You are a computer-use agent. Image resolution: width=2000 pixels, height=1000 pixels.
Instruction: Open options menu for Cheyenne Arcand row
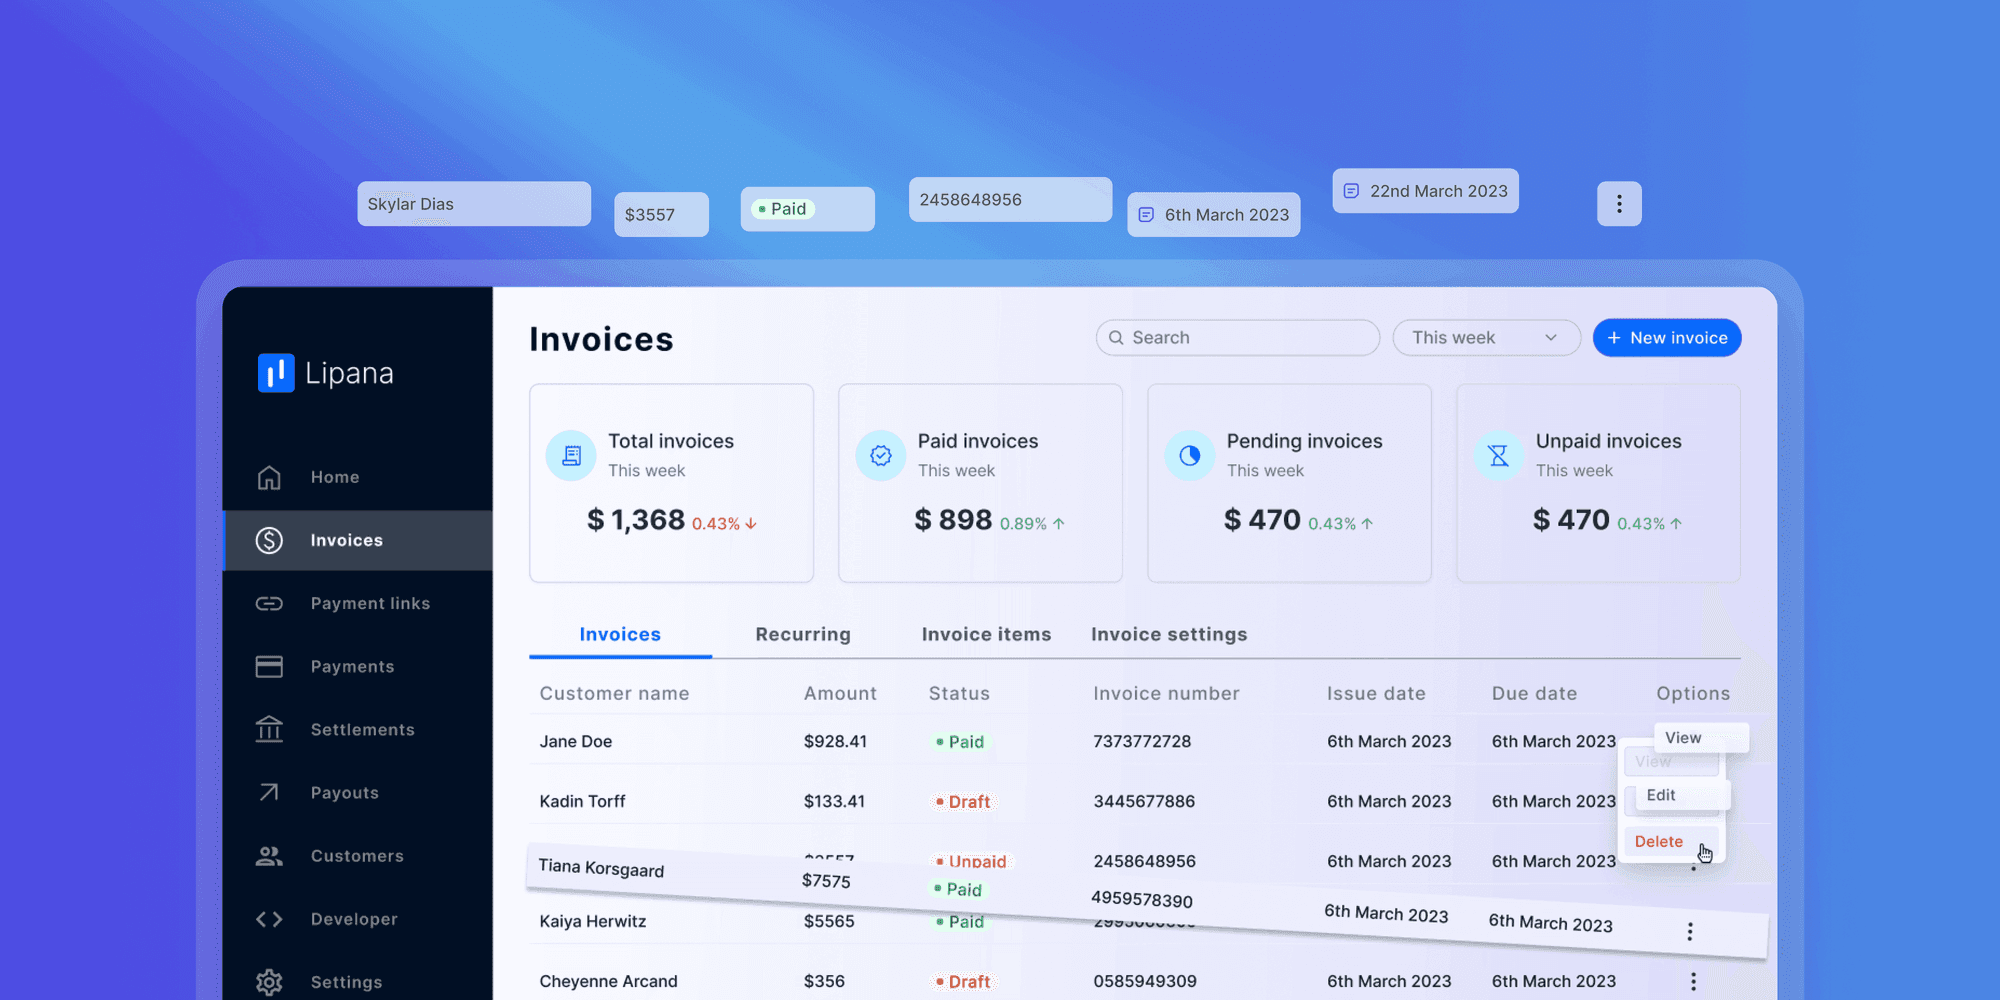(1693, 981)
